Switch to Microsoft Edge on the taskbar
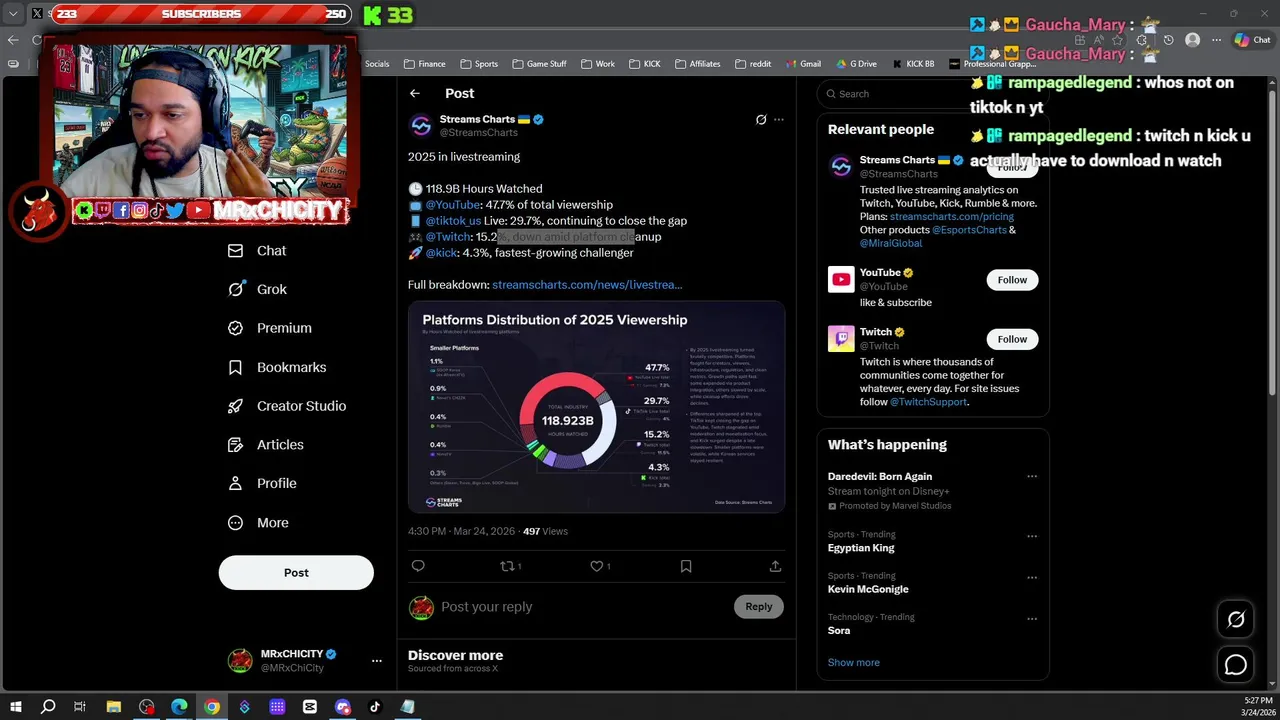Viewport: 1280px width, 720px height. tap(179, 707)
